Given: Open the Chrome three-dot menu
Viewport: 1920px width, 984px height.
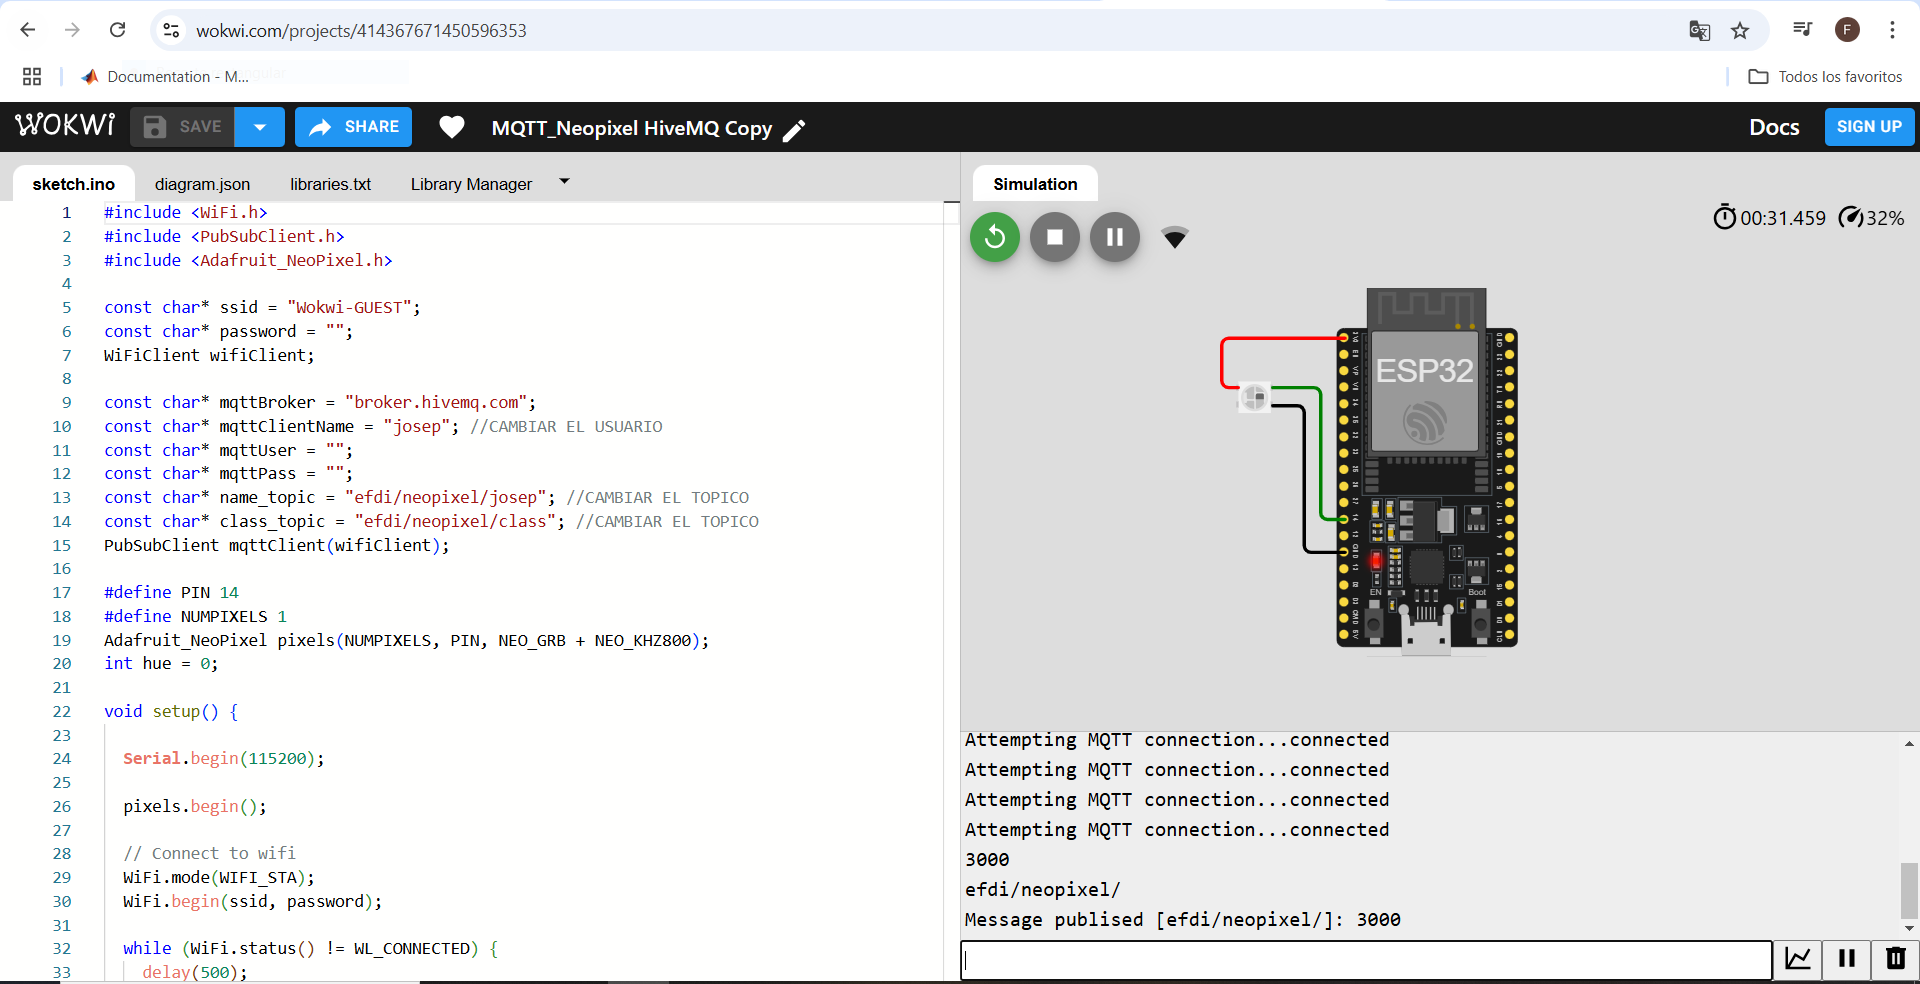Looking at the screenshot, I should pos(1892,30).
